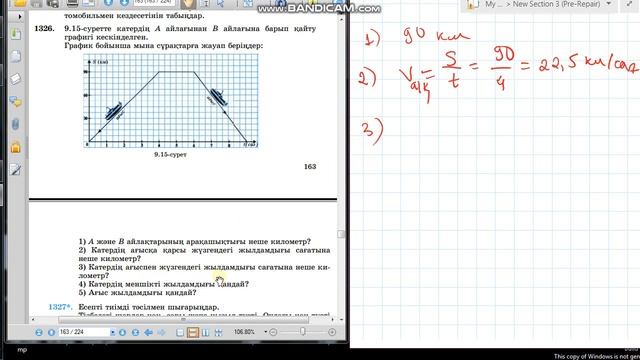Image resolution: width=640 pixels, height=360 pixels.
Task: Click the horizontal scrollbar left arrow
Action: click(x=33, y=320)
